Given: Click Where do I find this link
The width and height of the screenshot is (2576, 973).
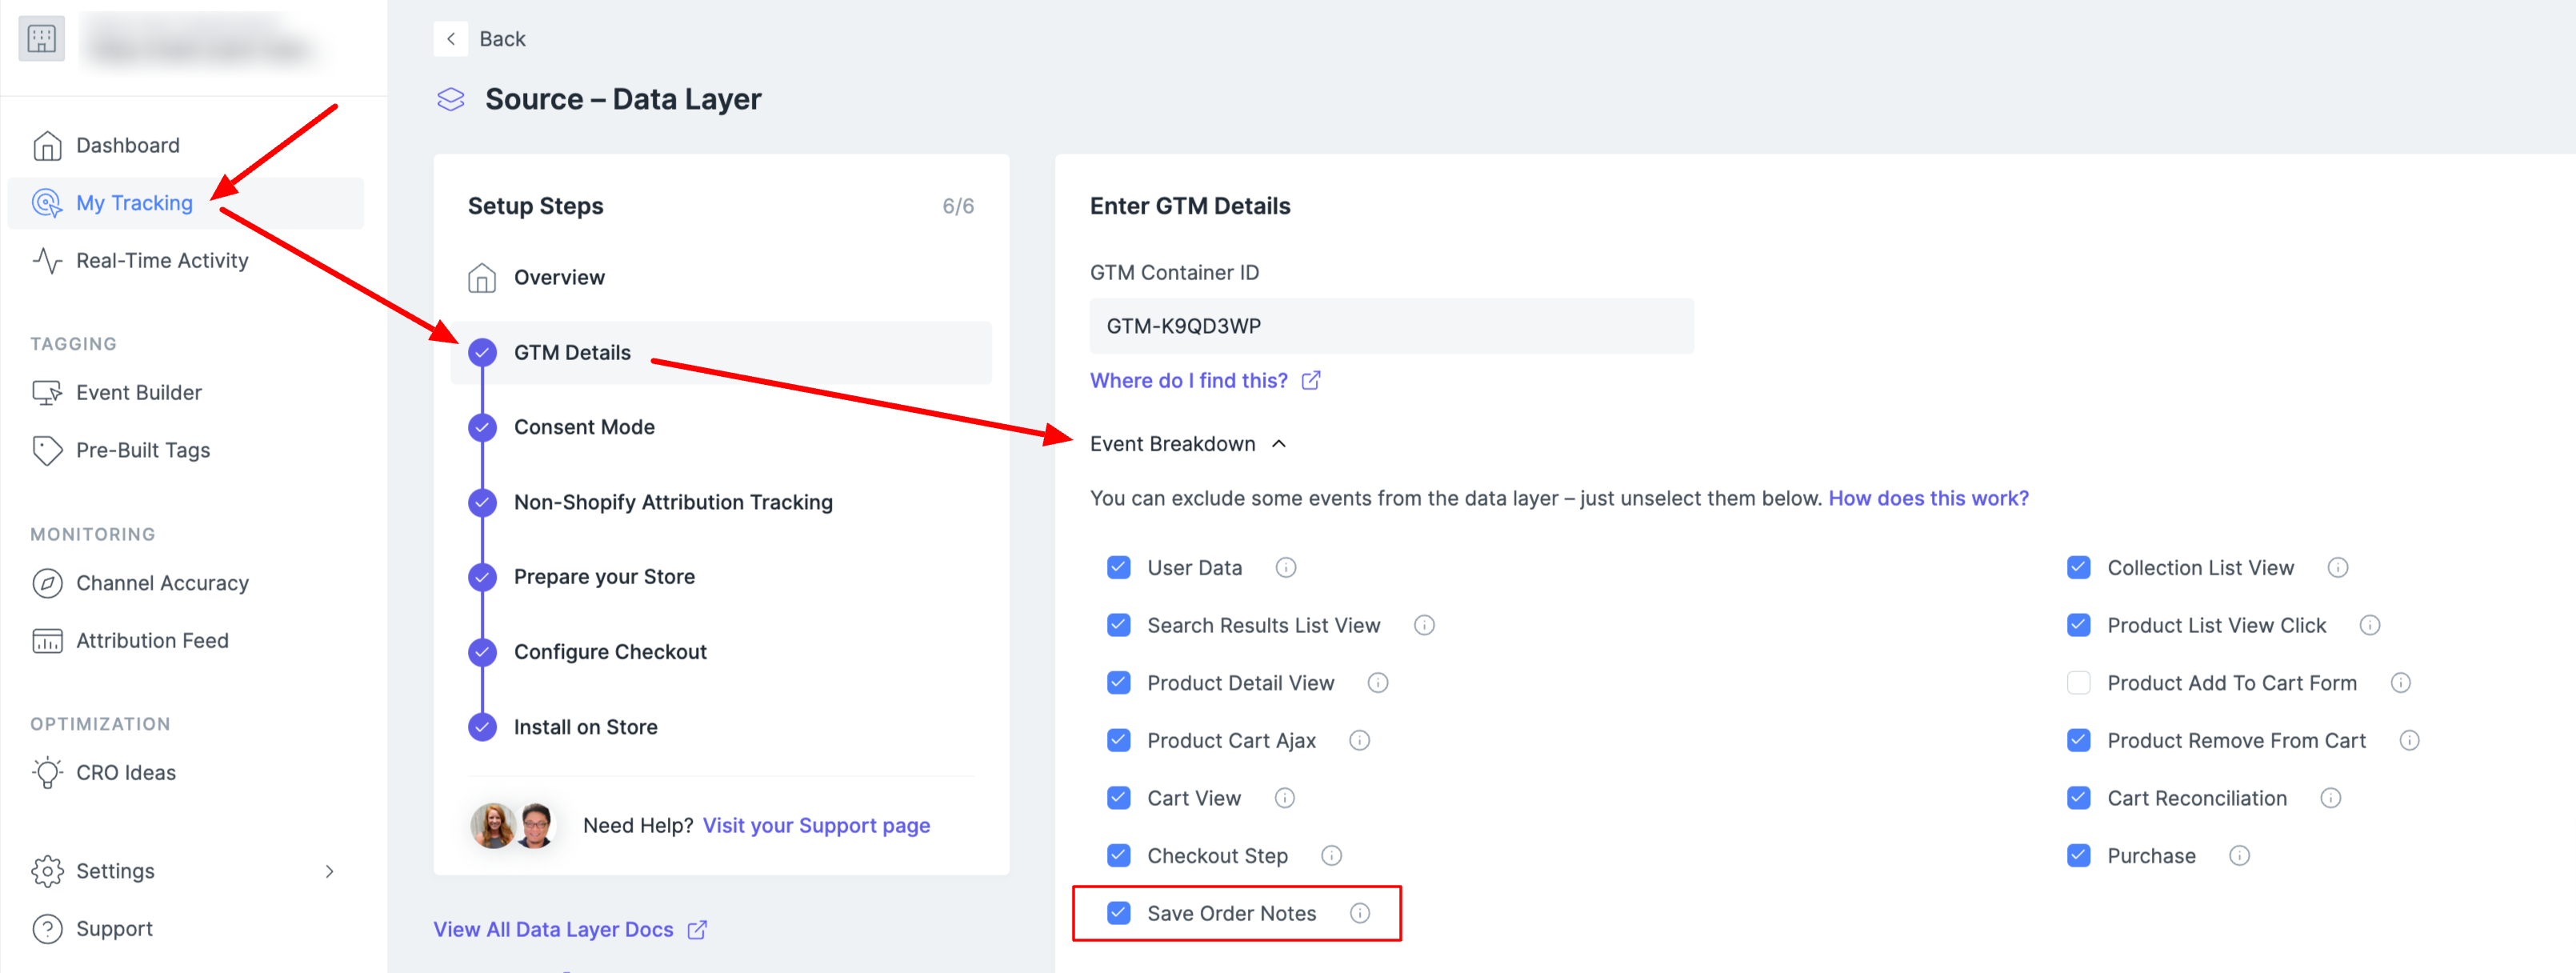Looking at the screenshot, I should point(1188,381).
